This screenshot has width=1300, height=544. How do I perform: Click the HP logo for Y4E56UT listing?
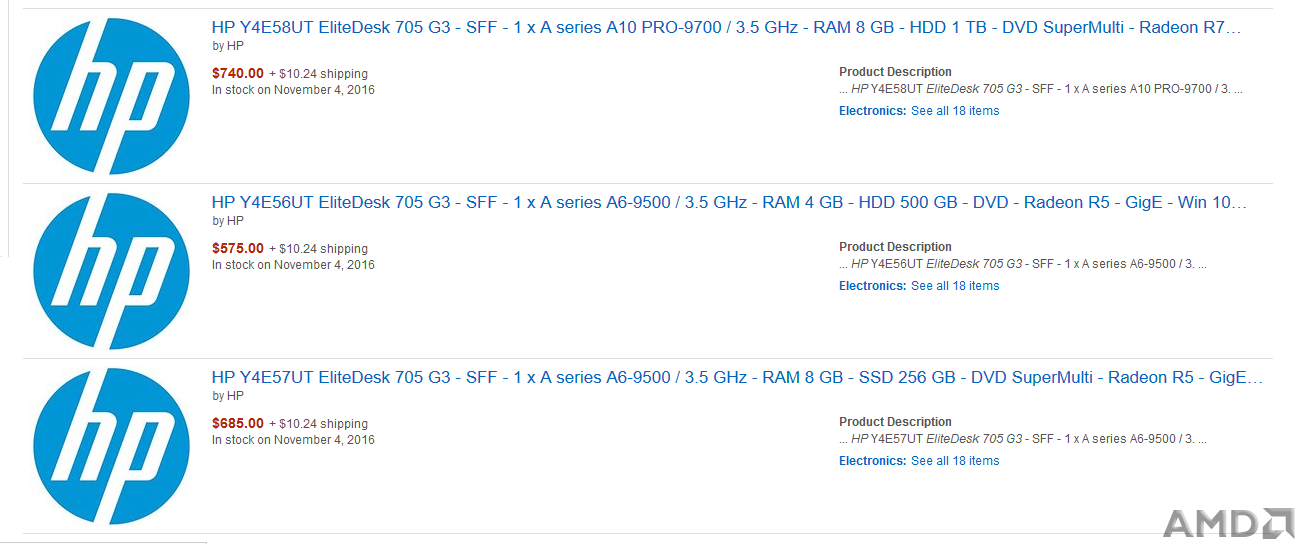(111, 272)
